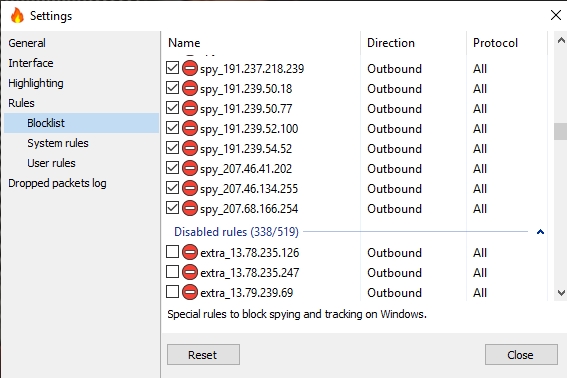Enable the extra_13.78.235.247 rule checkbox
Screen dimensions: 567x378
click(x=172, y=272)
